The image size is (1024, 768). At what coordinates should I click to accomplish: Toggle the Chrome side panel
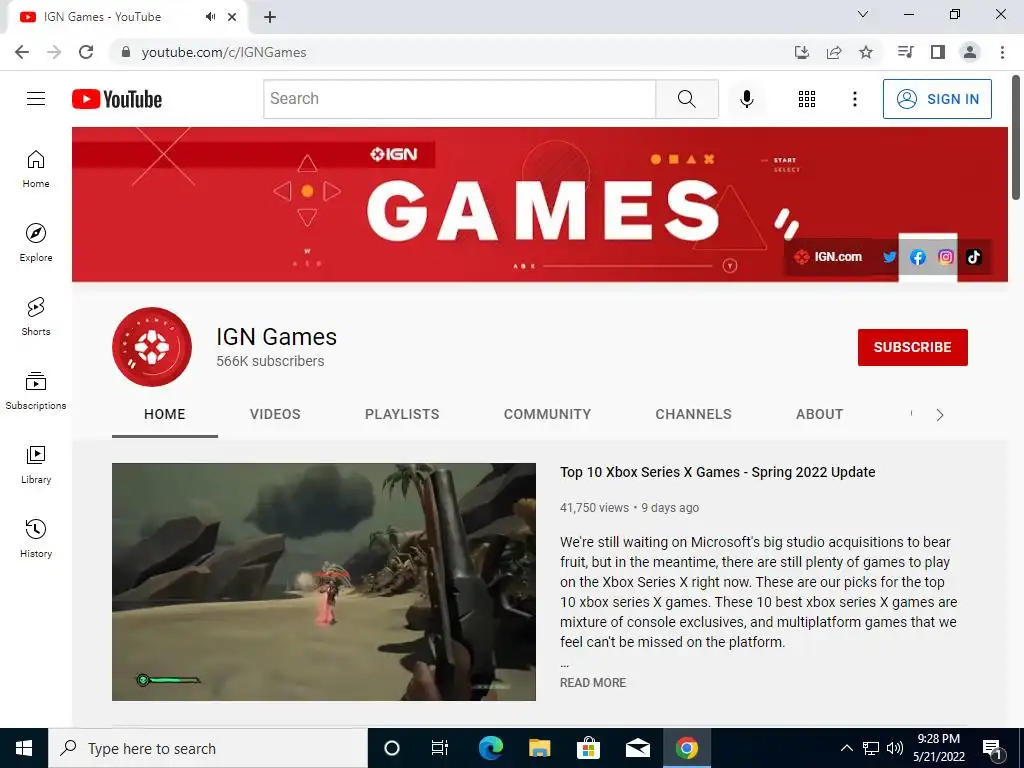(x=938, y=52)
